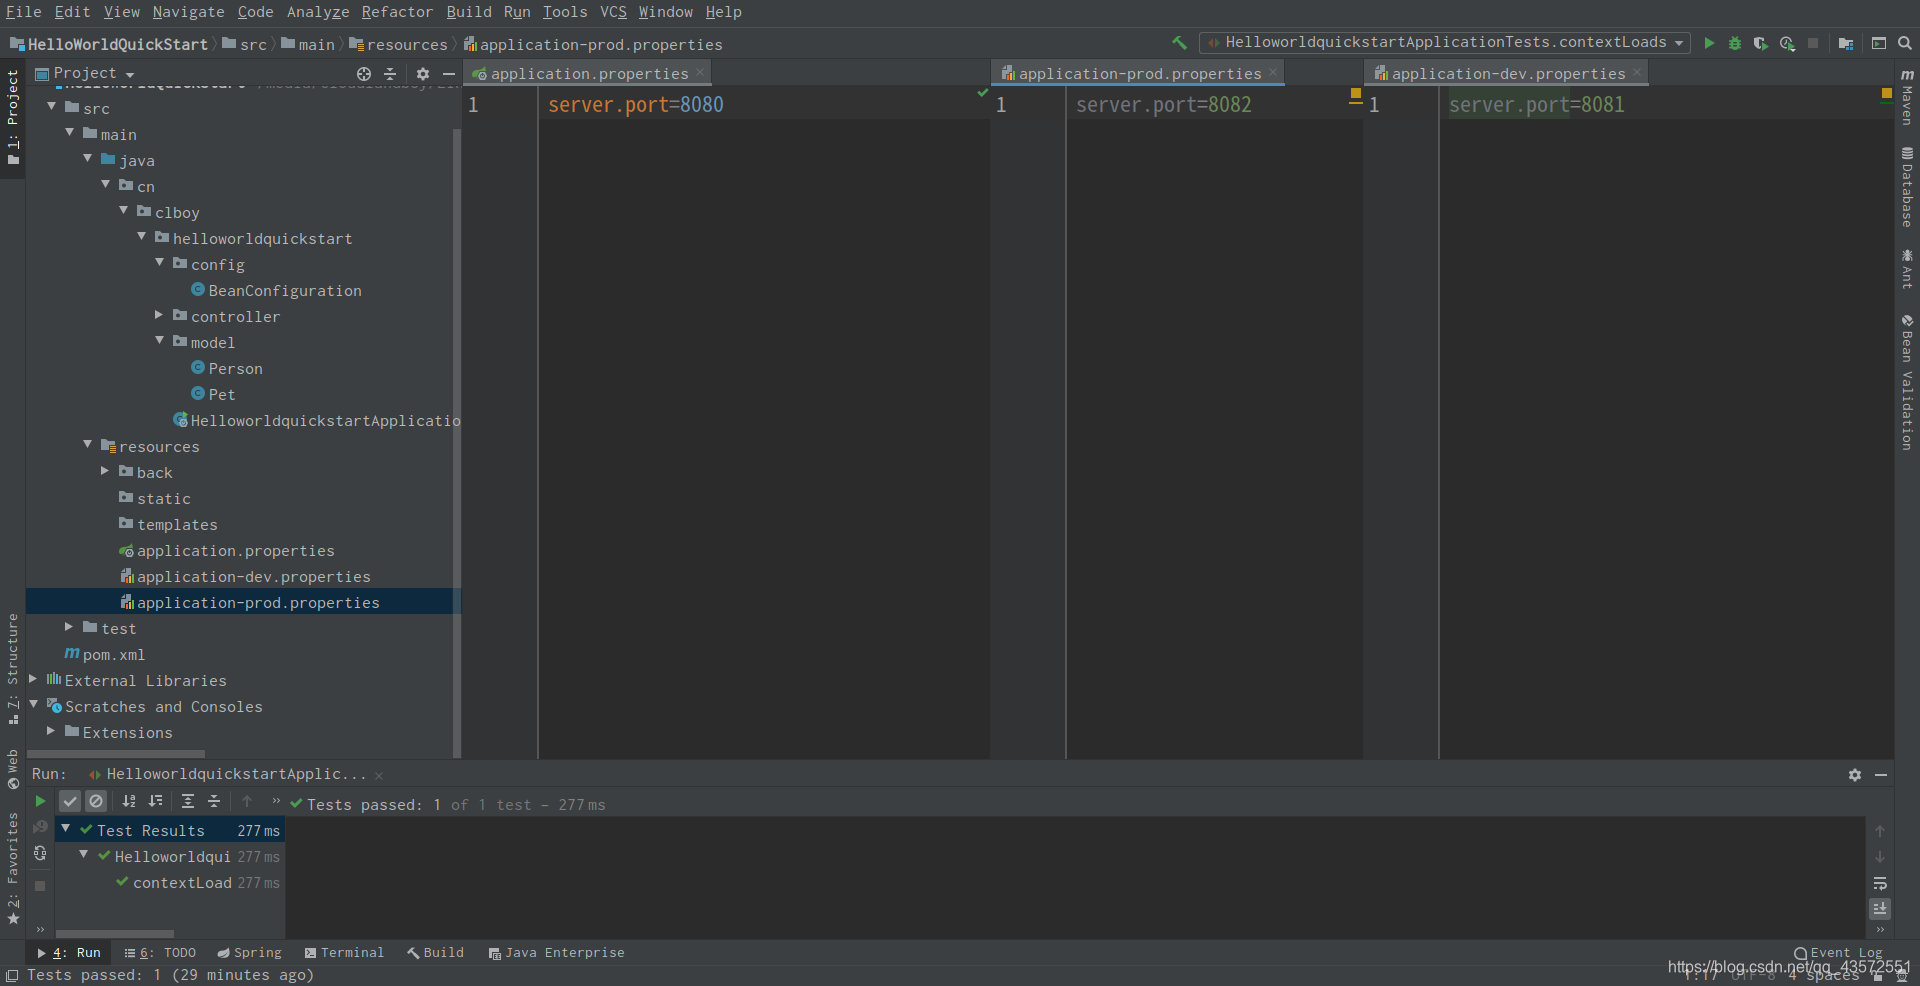Image resolution: width=1920 pixels, height=986 pixels.
Task: Toggle the 2: Favorites tool window stripe
Action: click(13, 868)
